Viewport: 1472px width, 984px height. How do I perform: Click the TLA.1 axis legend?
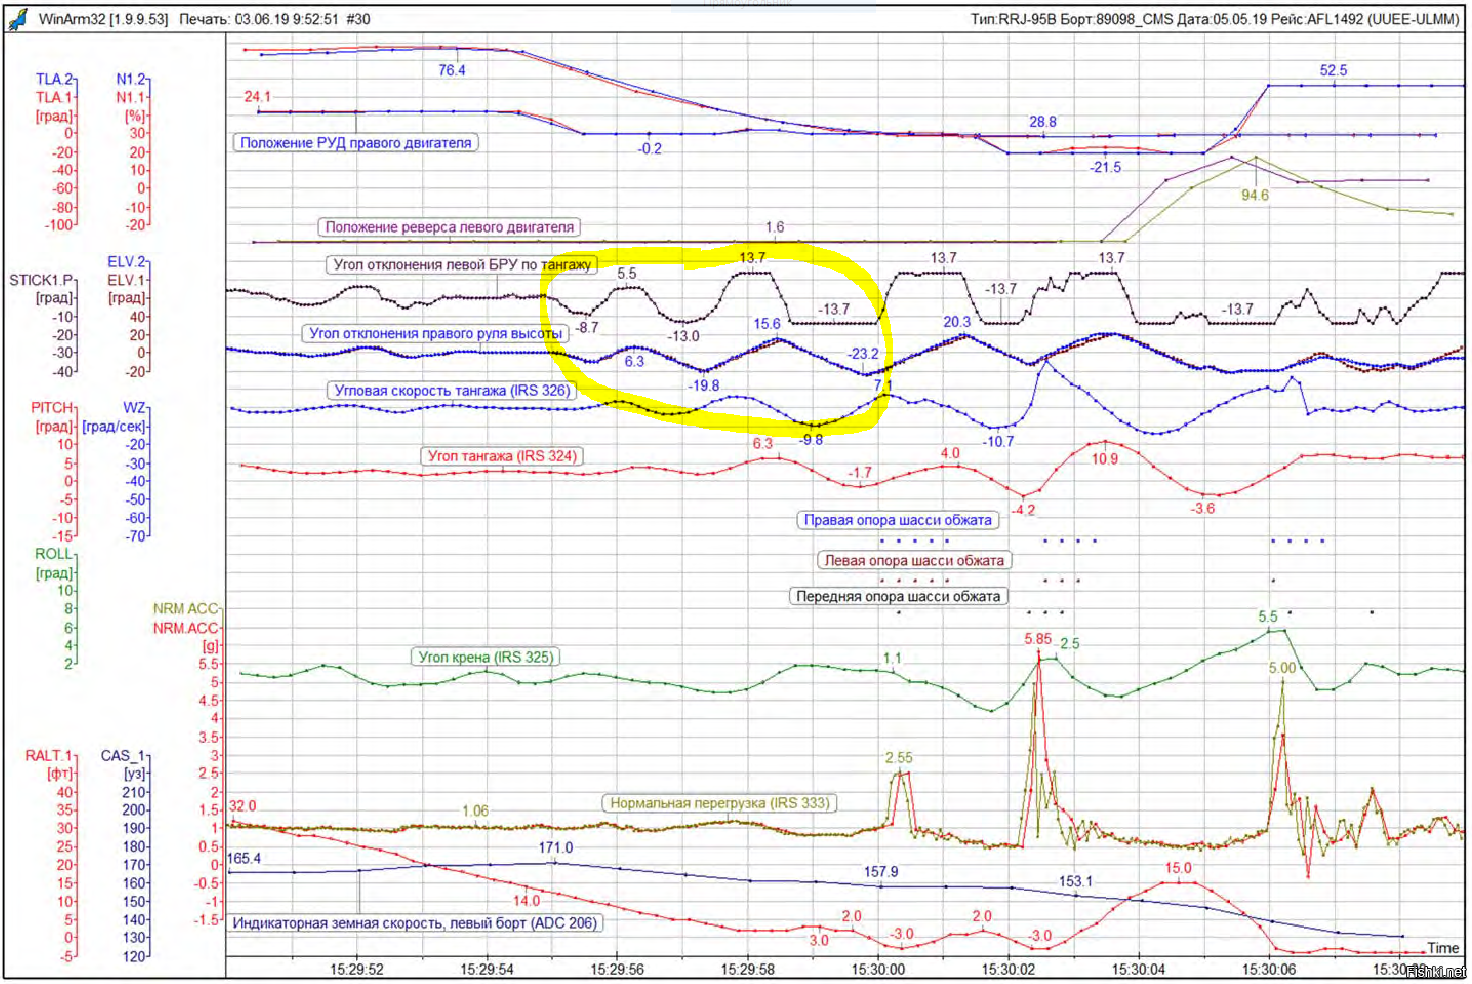point(54,97)
